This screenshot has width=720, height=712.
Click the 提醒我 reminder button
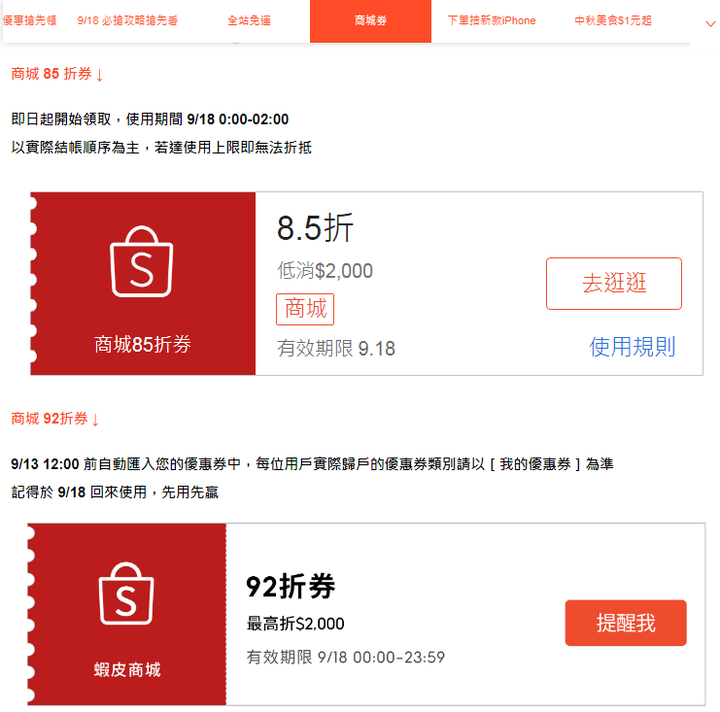point(626,623)
